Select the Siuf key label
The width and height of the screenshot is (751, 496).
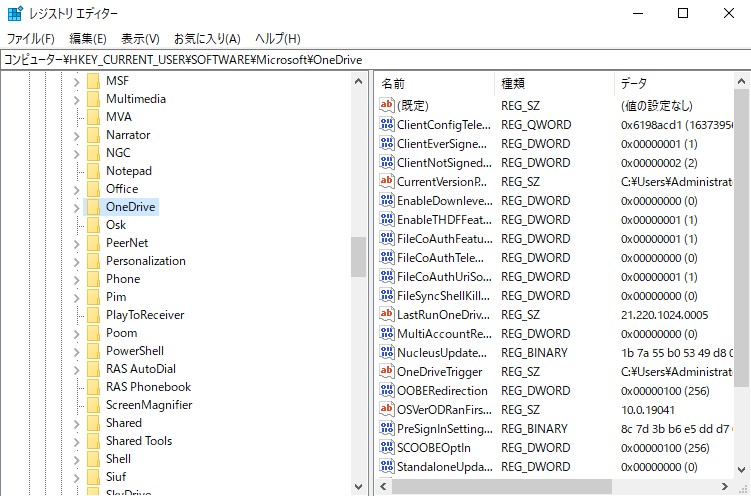116,477
